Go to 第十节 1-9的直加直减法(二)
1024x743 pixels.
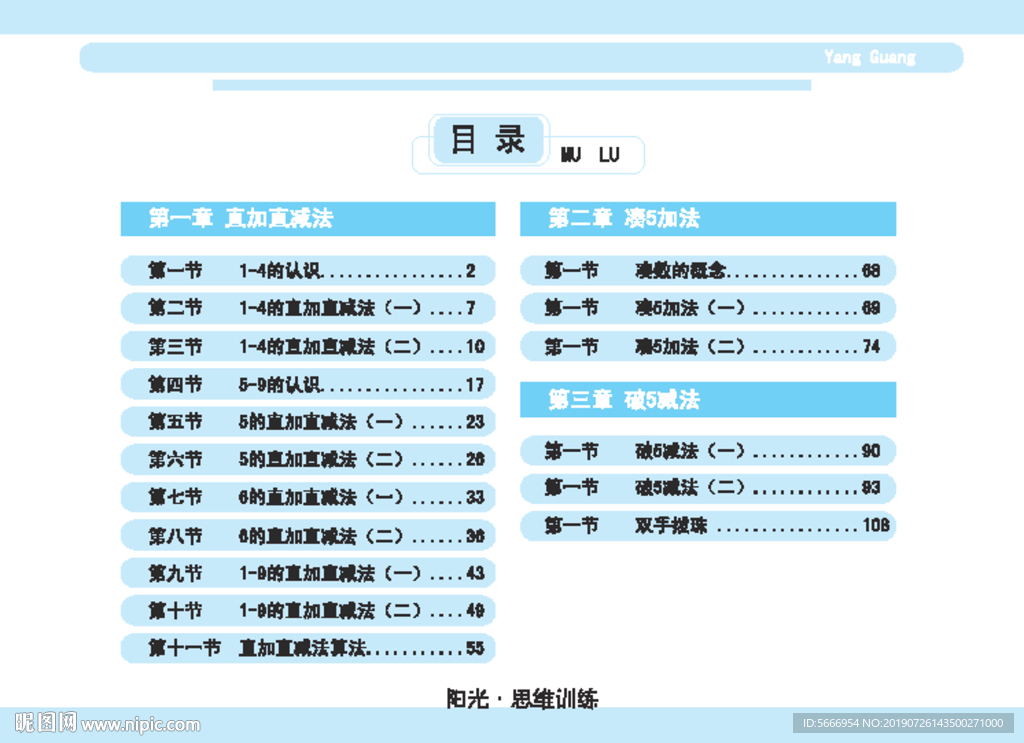[308, 610]
